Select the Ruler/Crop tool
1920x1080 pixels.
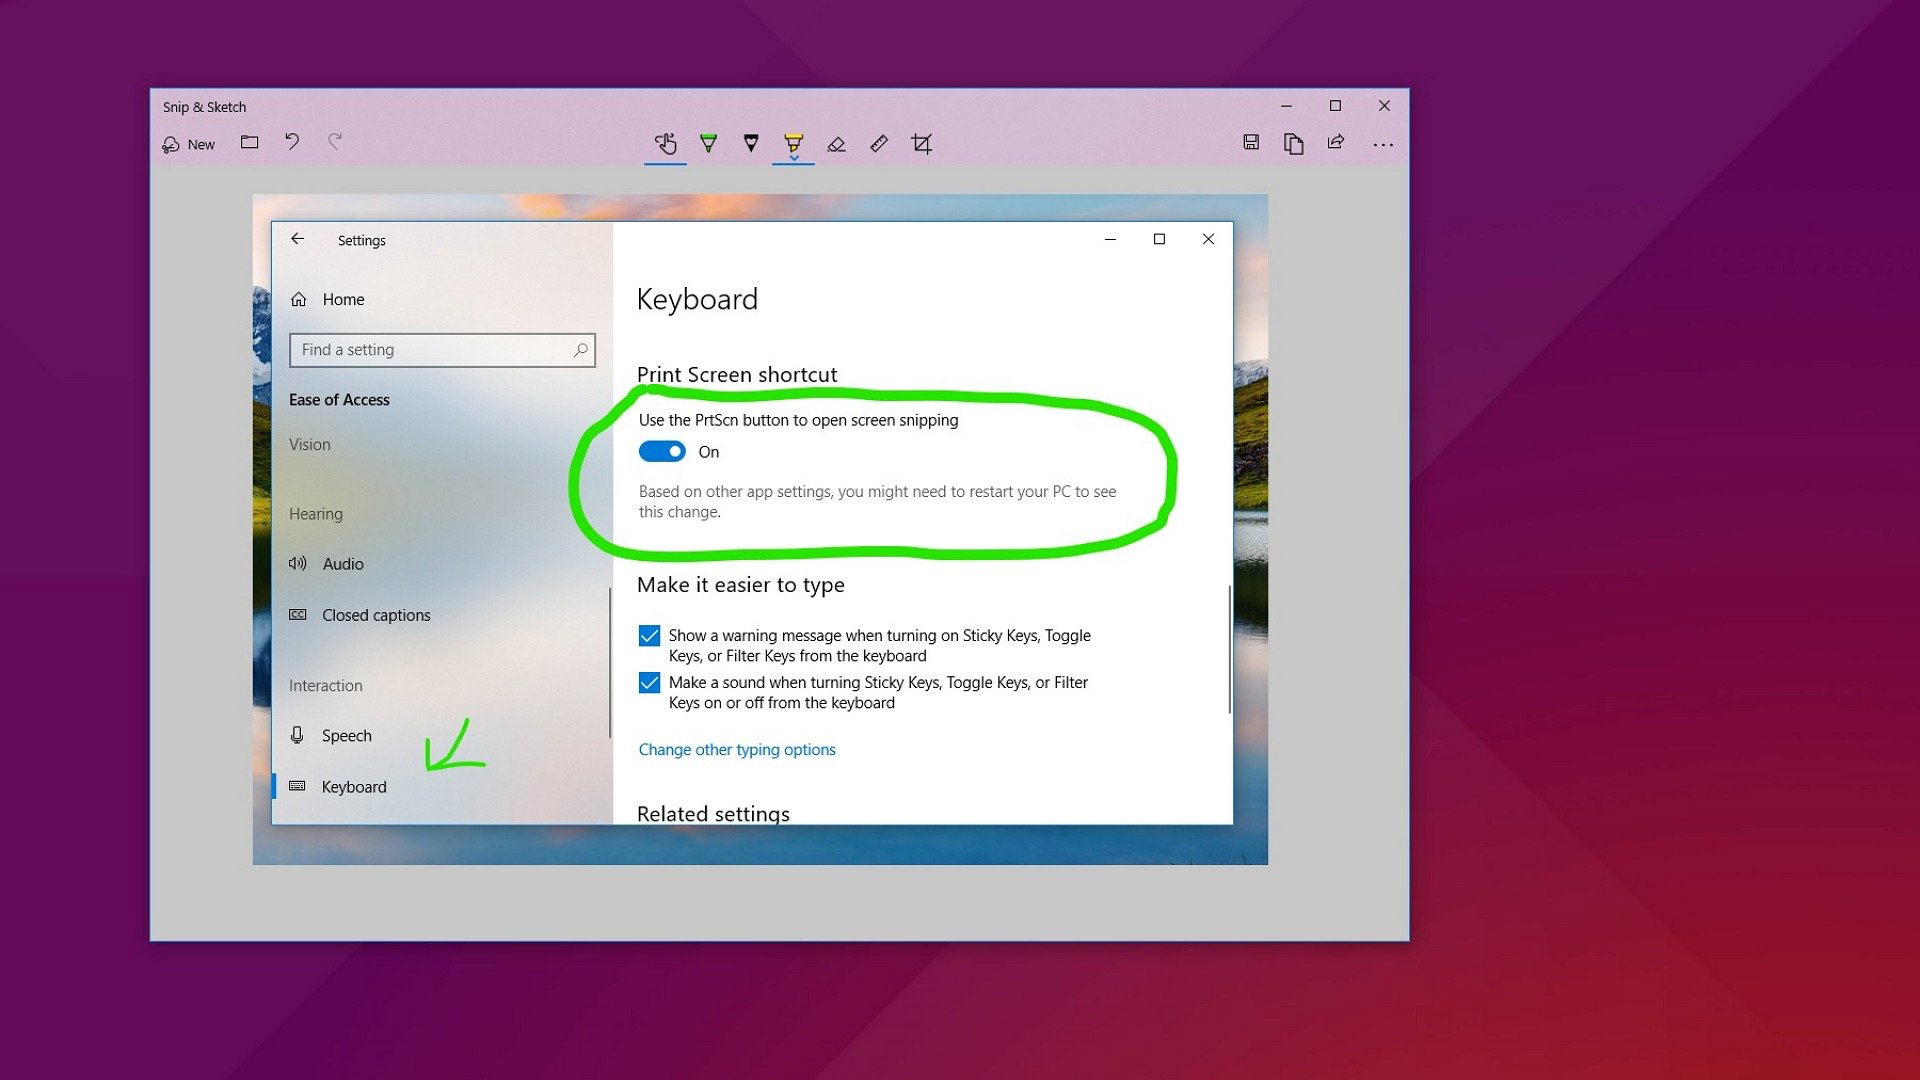(923, 142)
